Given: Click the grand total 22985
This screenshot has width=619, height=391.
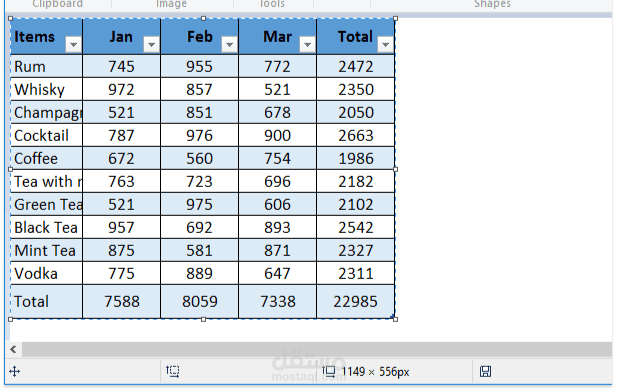Looking at the screenshot, I should click(355, 301).
